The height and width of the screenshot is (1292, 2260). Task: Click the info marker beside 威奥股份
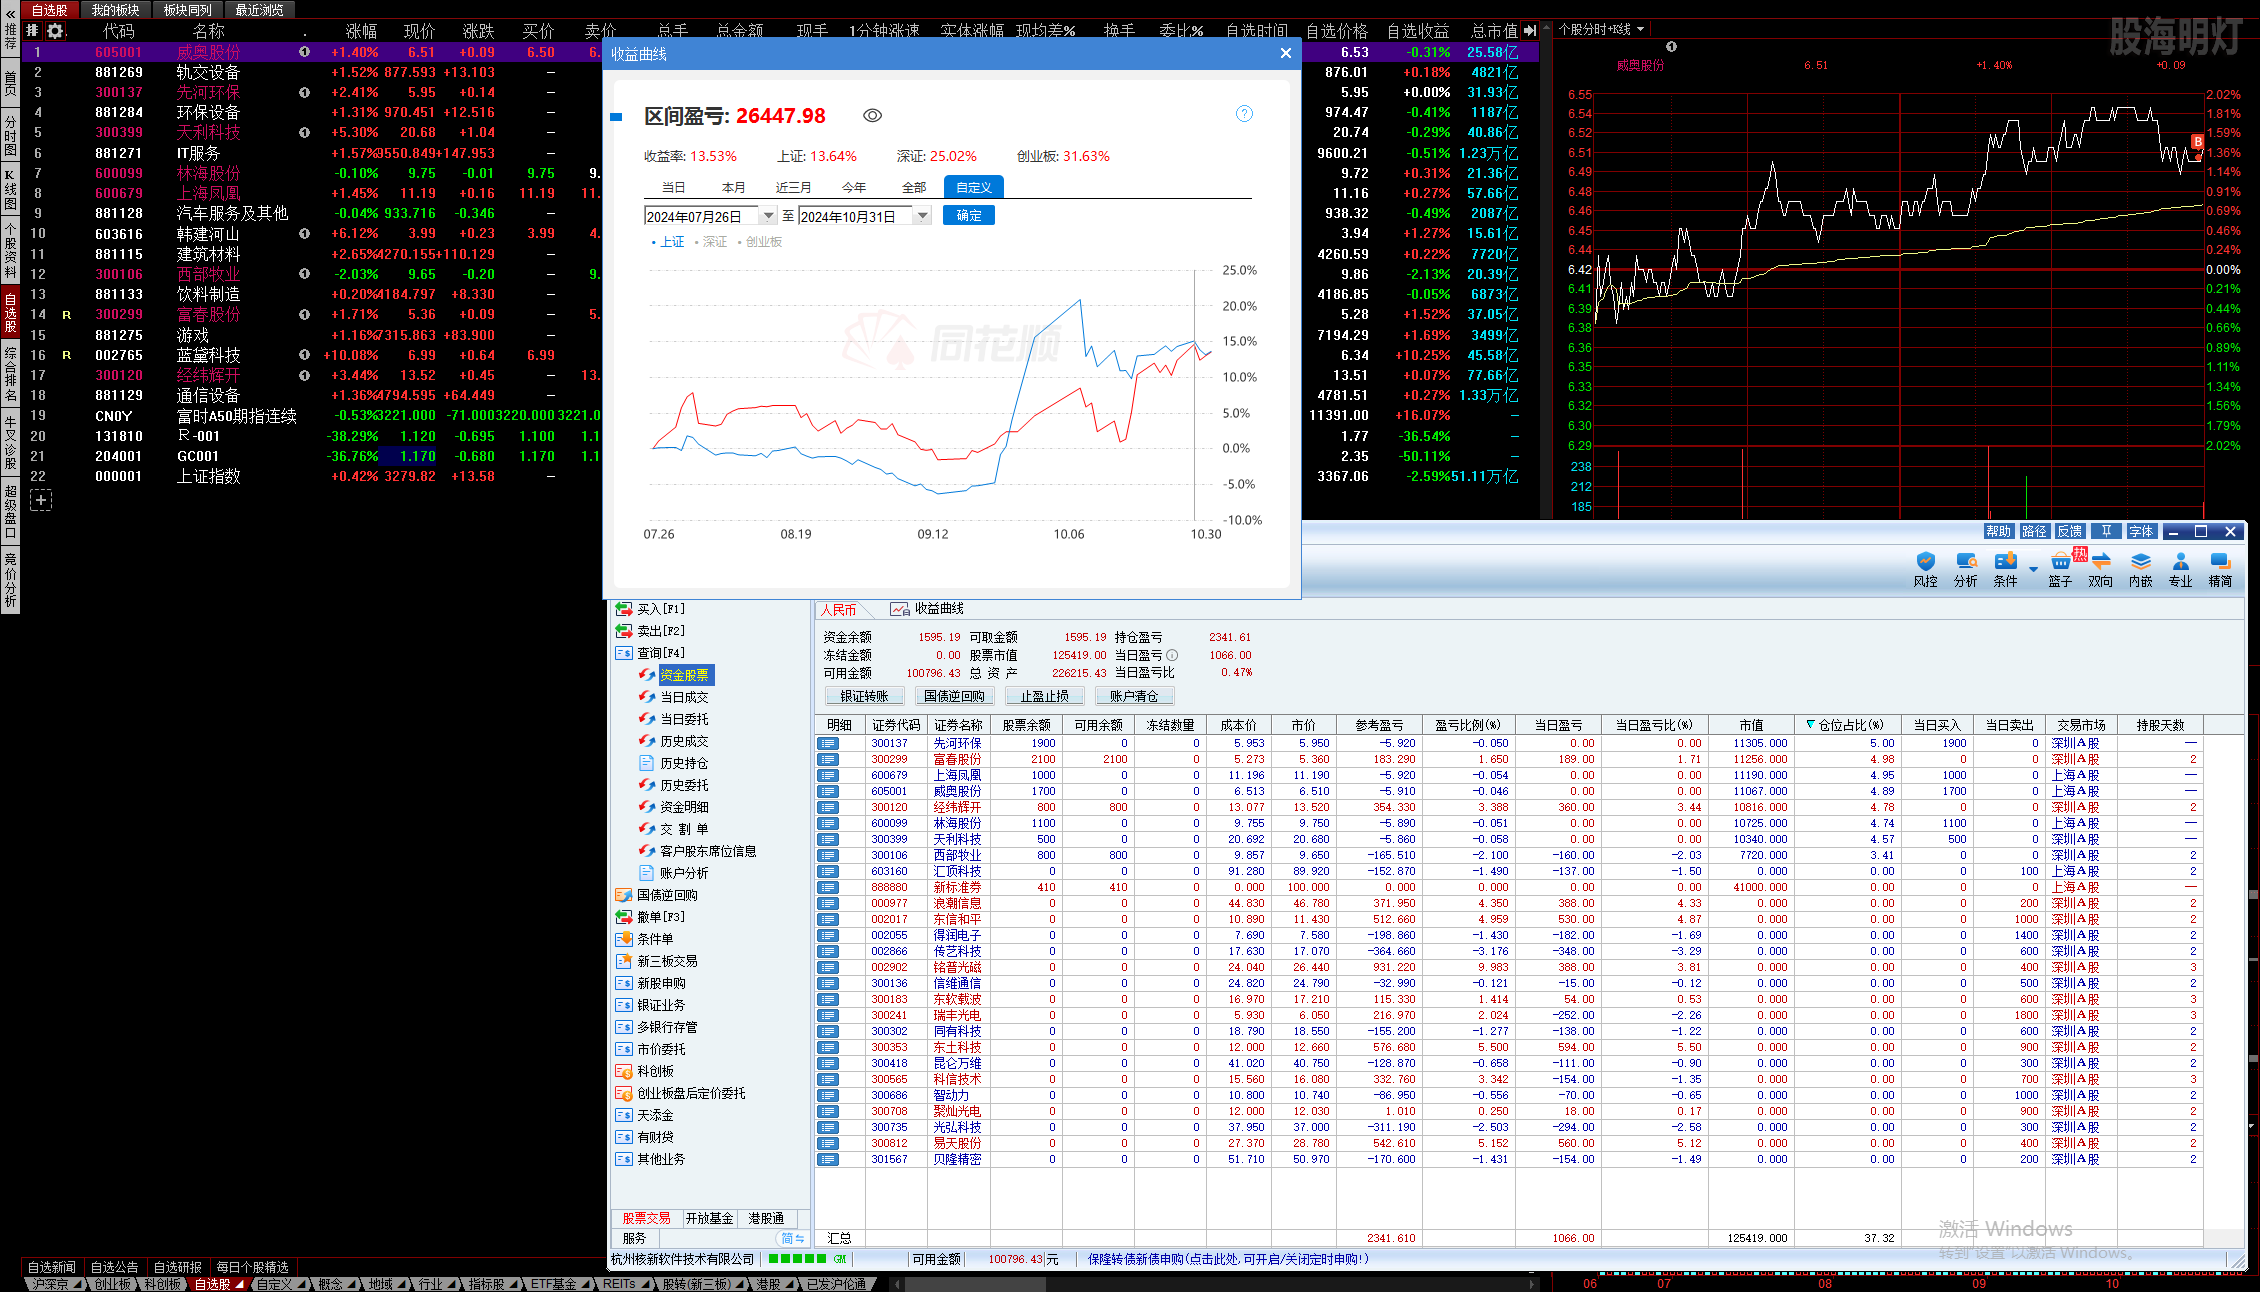[x=304, y=52]
